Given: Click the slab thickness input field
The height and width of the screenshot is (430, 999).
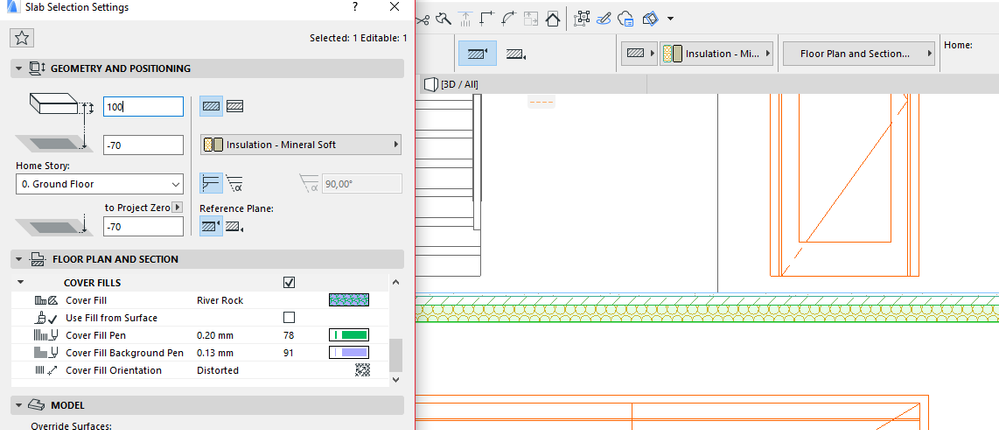Looking at the screenshot, I should pyautogui.click(x=143, y=106).
